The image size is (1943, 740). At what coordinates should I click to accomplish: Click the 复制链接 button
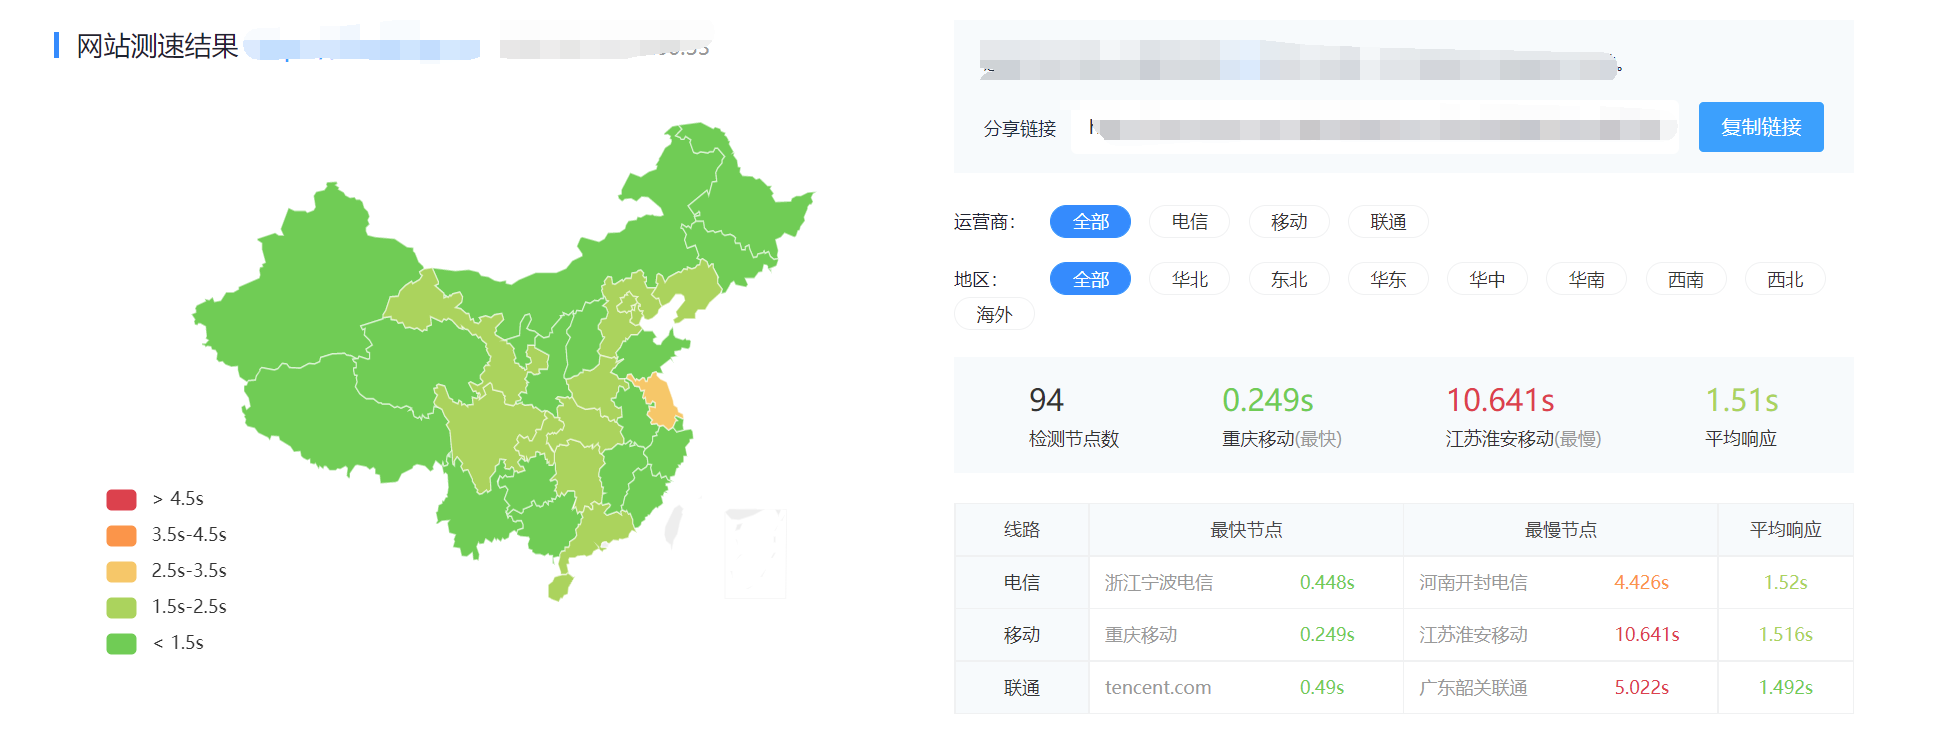(1760, 127)
